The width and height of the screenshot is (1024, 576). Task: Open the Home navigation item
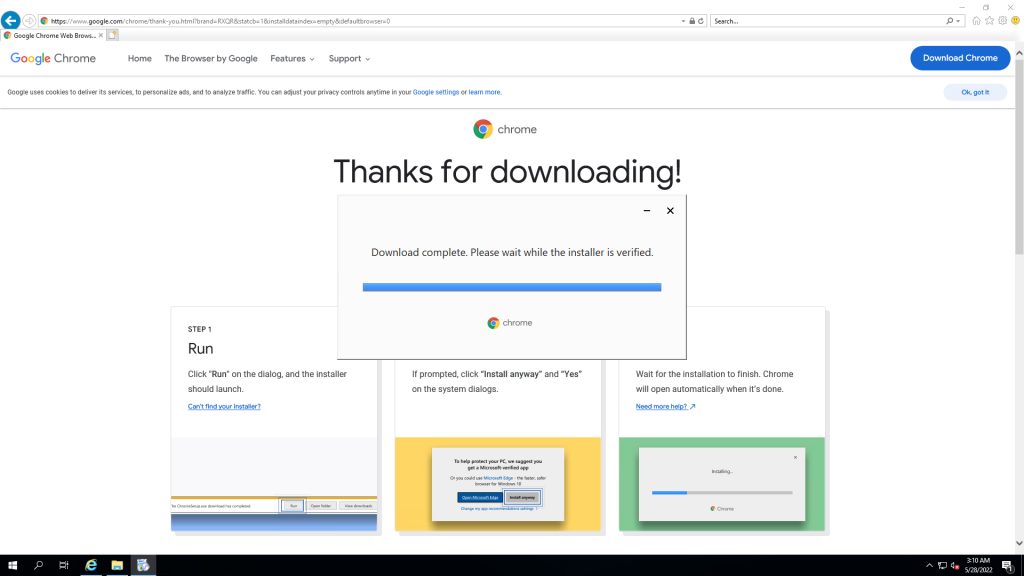coord(140,59)
